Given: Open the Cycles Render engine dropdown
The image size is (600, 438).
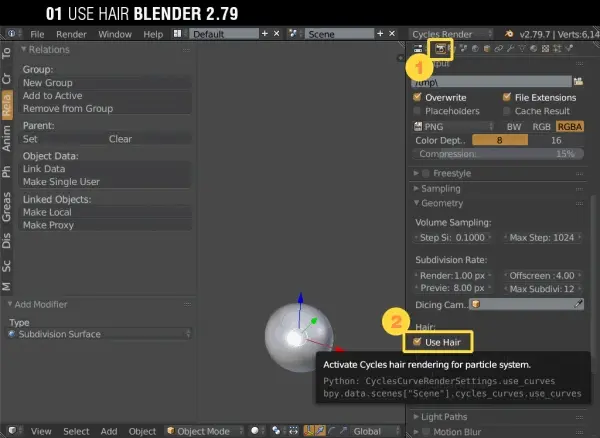Looking at the screenshot, I should 451,34.
